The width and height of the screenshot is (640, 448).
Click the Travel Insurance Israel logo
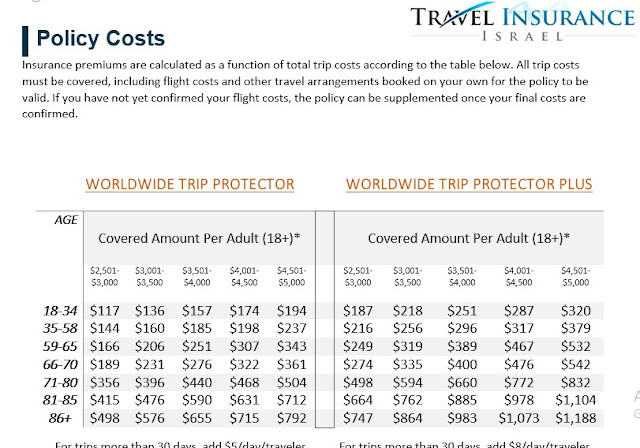point(522,21)
